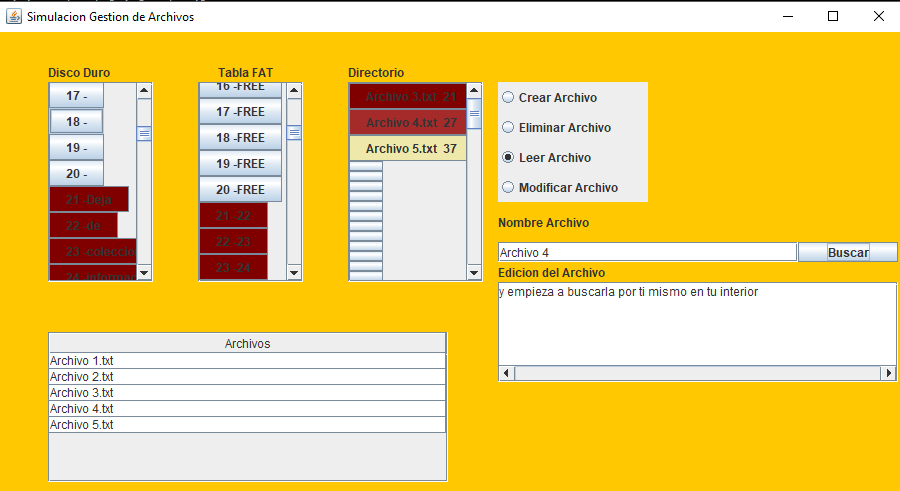Click the 19 -FREE entry in Tabla FAT
The width and height of the screenshot is (900, 491).
coord(240,163)
